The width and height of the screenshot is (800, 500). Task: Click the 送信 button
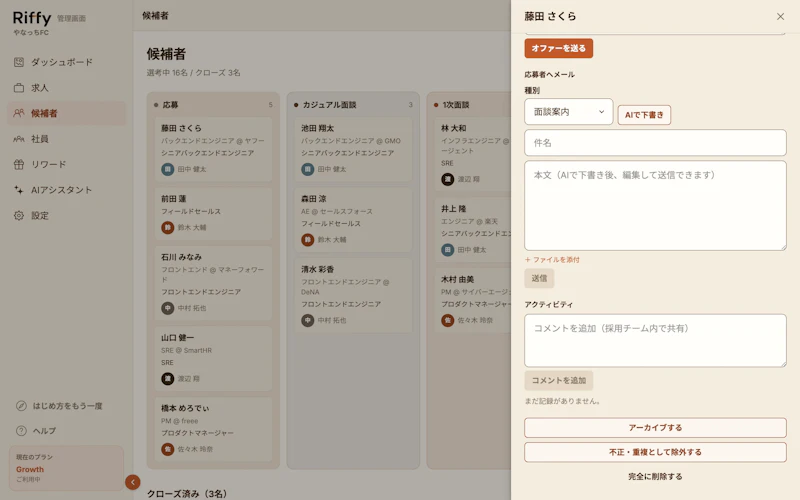coord(539,278)
